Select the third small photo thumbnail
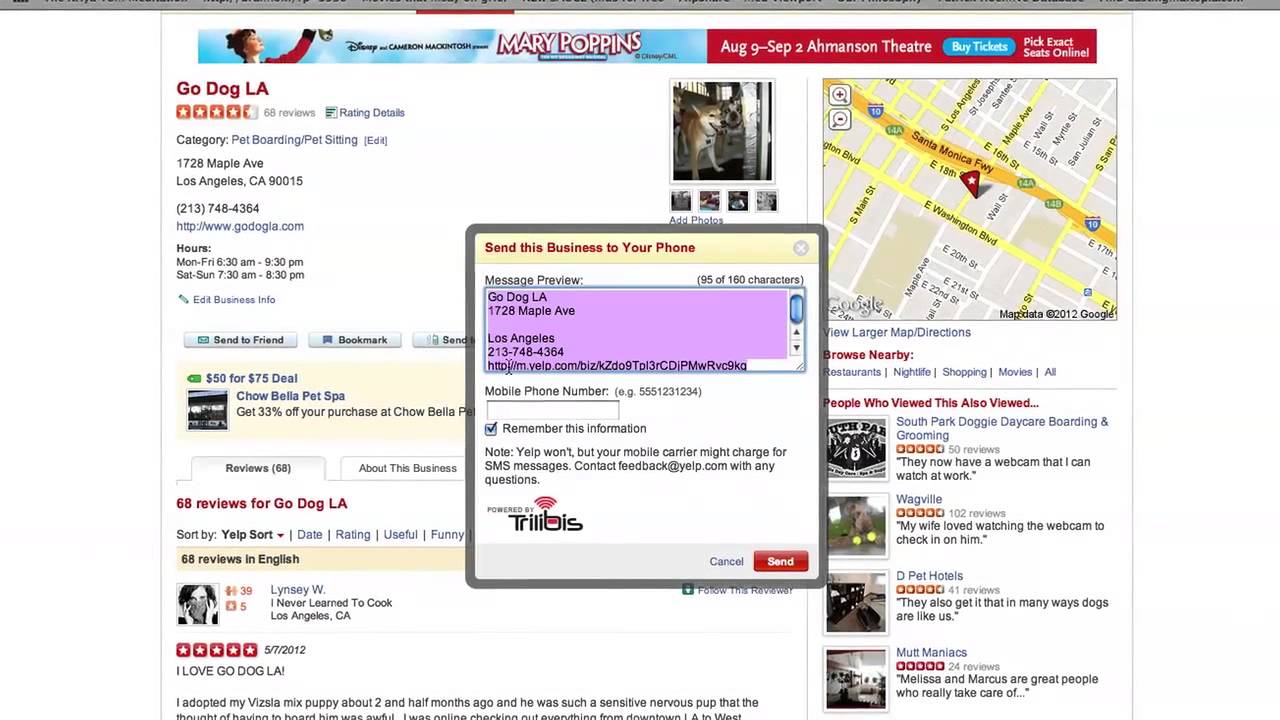Viewport: 1280px width, 720px height. click(738, 201)
